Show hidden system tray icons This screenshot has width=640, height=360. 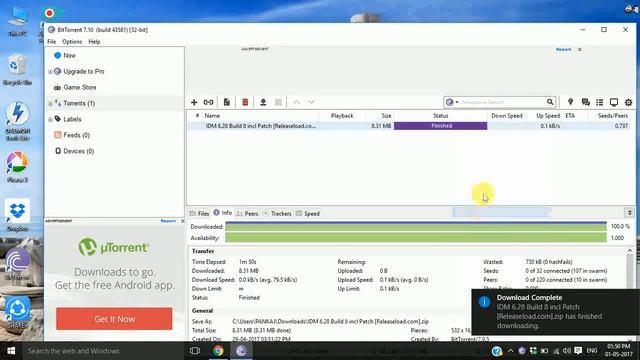tap(510, 351)
